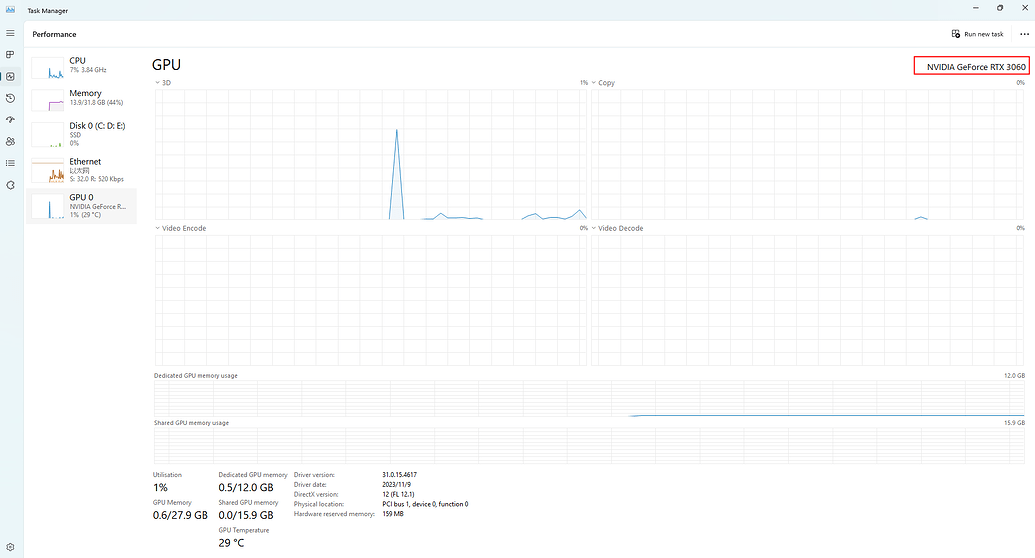Select Disk 0 (C: D: E:) entry
Image resolution: width=1035 pixels, height=558 pixels.
click(81, 134)
